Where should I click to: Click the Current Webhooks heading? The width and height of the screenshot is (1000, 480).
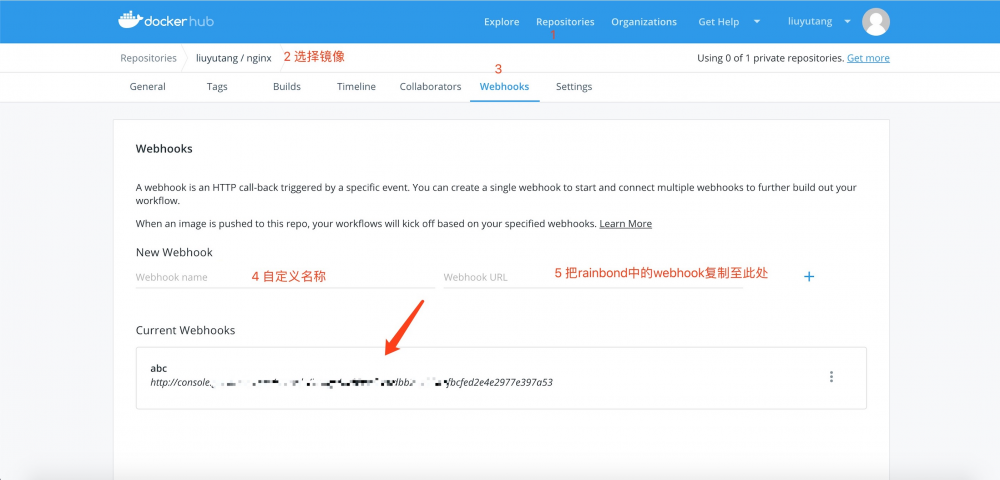pos(186,330)
